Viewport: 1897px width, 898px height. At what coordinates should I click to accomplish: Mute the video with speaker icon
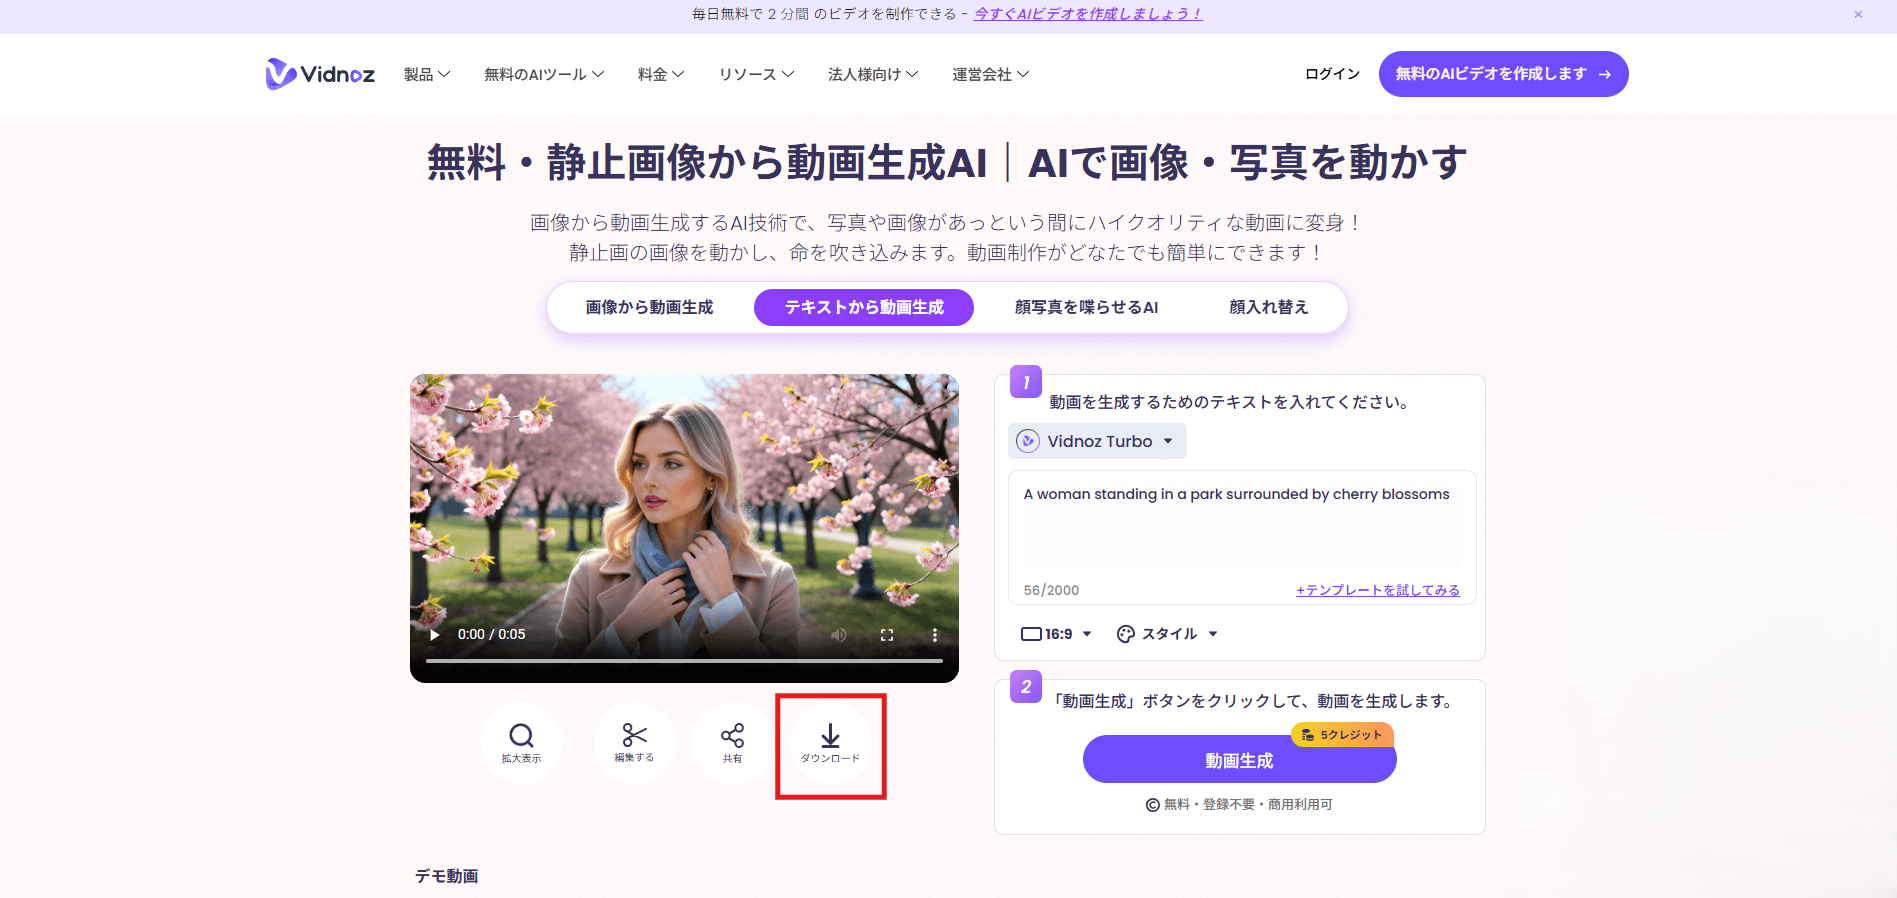839,635
